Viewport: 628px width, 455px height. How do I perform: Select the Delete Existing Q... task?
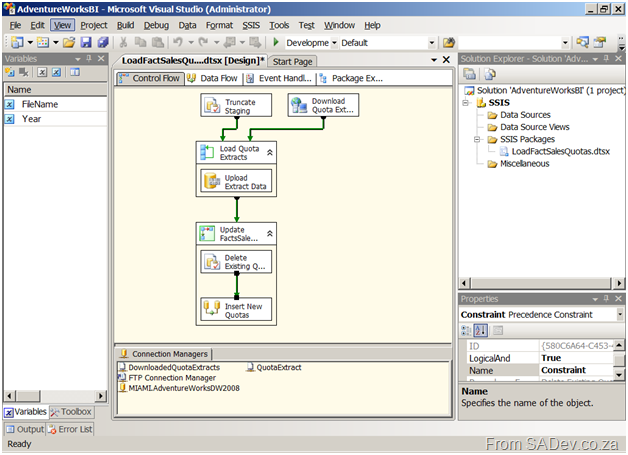coord(236,262)
